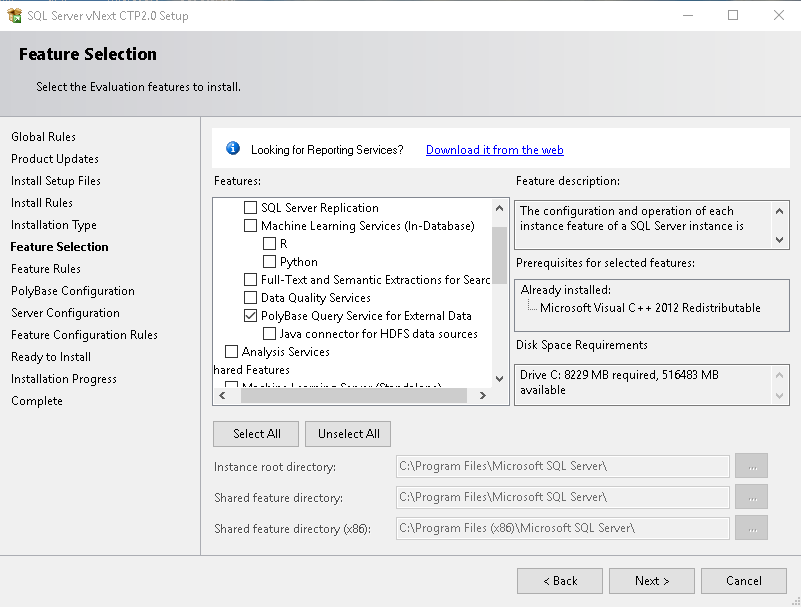Open browse button for Instance root directory
Image resolution: width=801 pixels, height=607 pixels.
751,466
